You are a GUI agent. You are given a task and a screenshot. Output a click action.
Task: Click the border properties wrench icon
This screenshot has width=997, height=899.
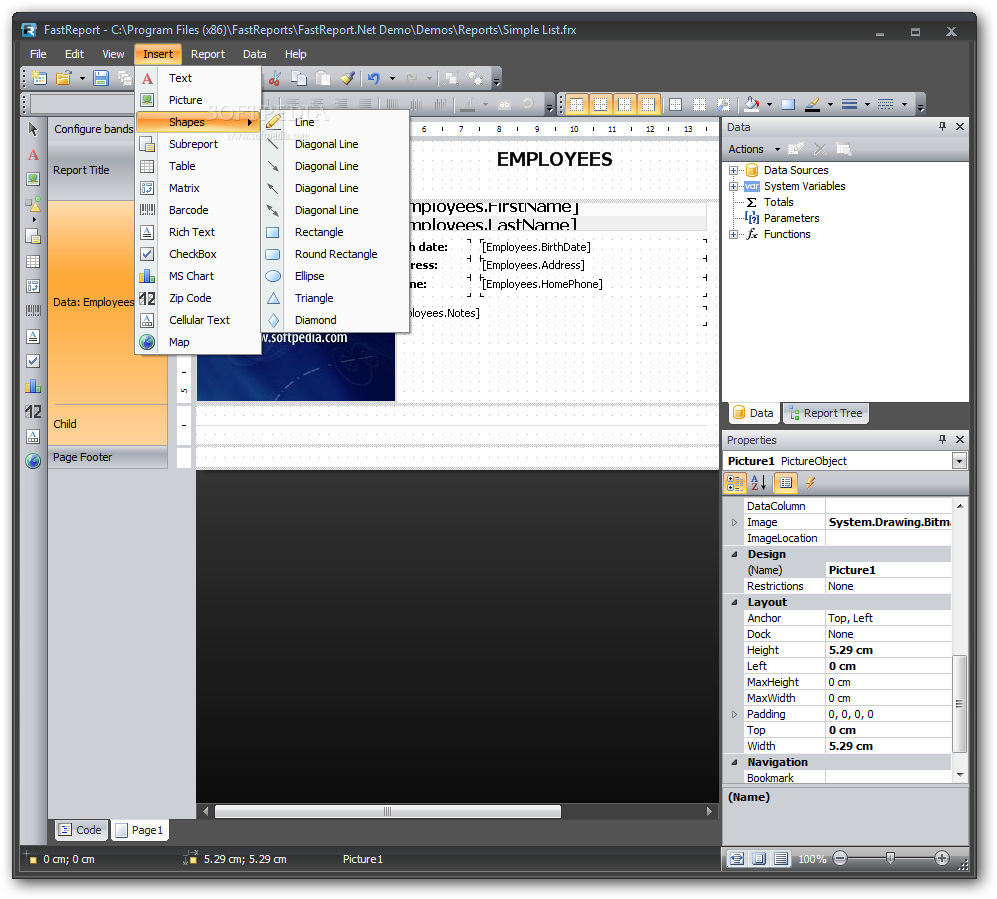pos(723,104)
